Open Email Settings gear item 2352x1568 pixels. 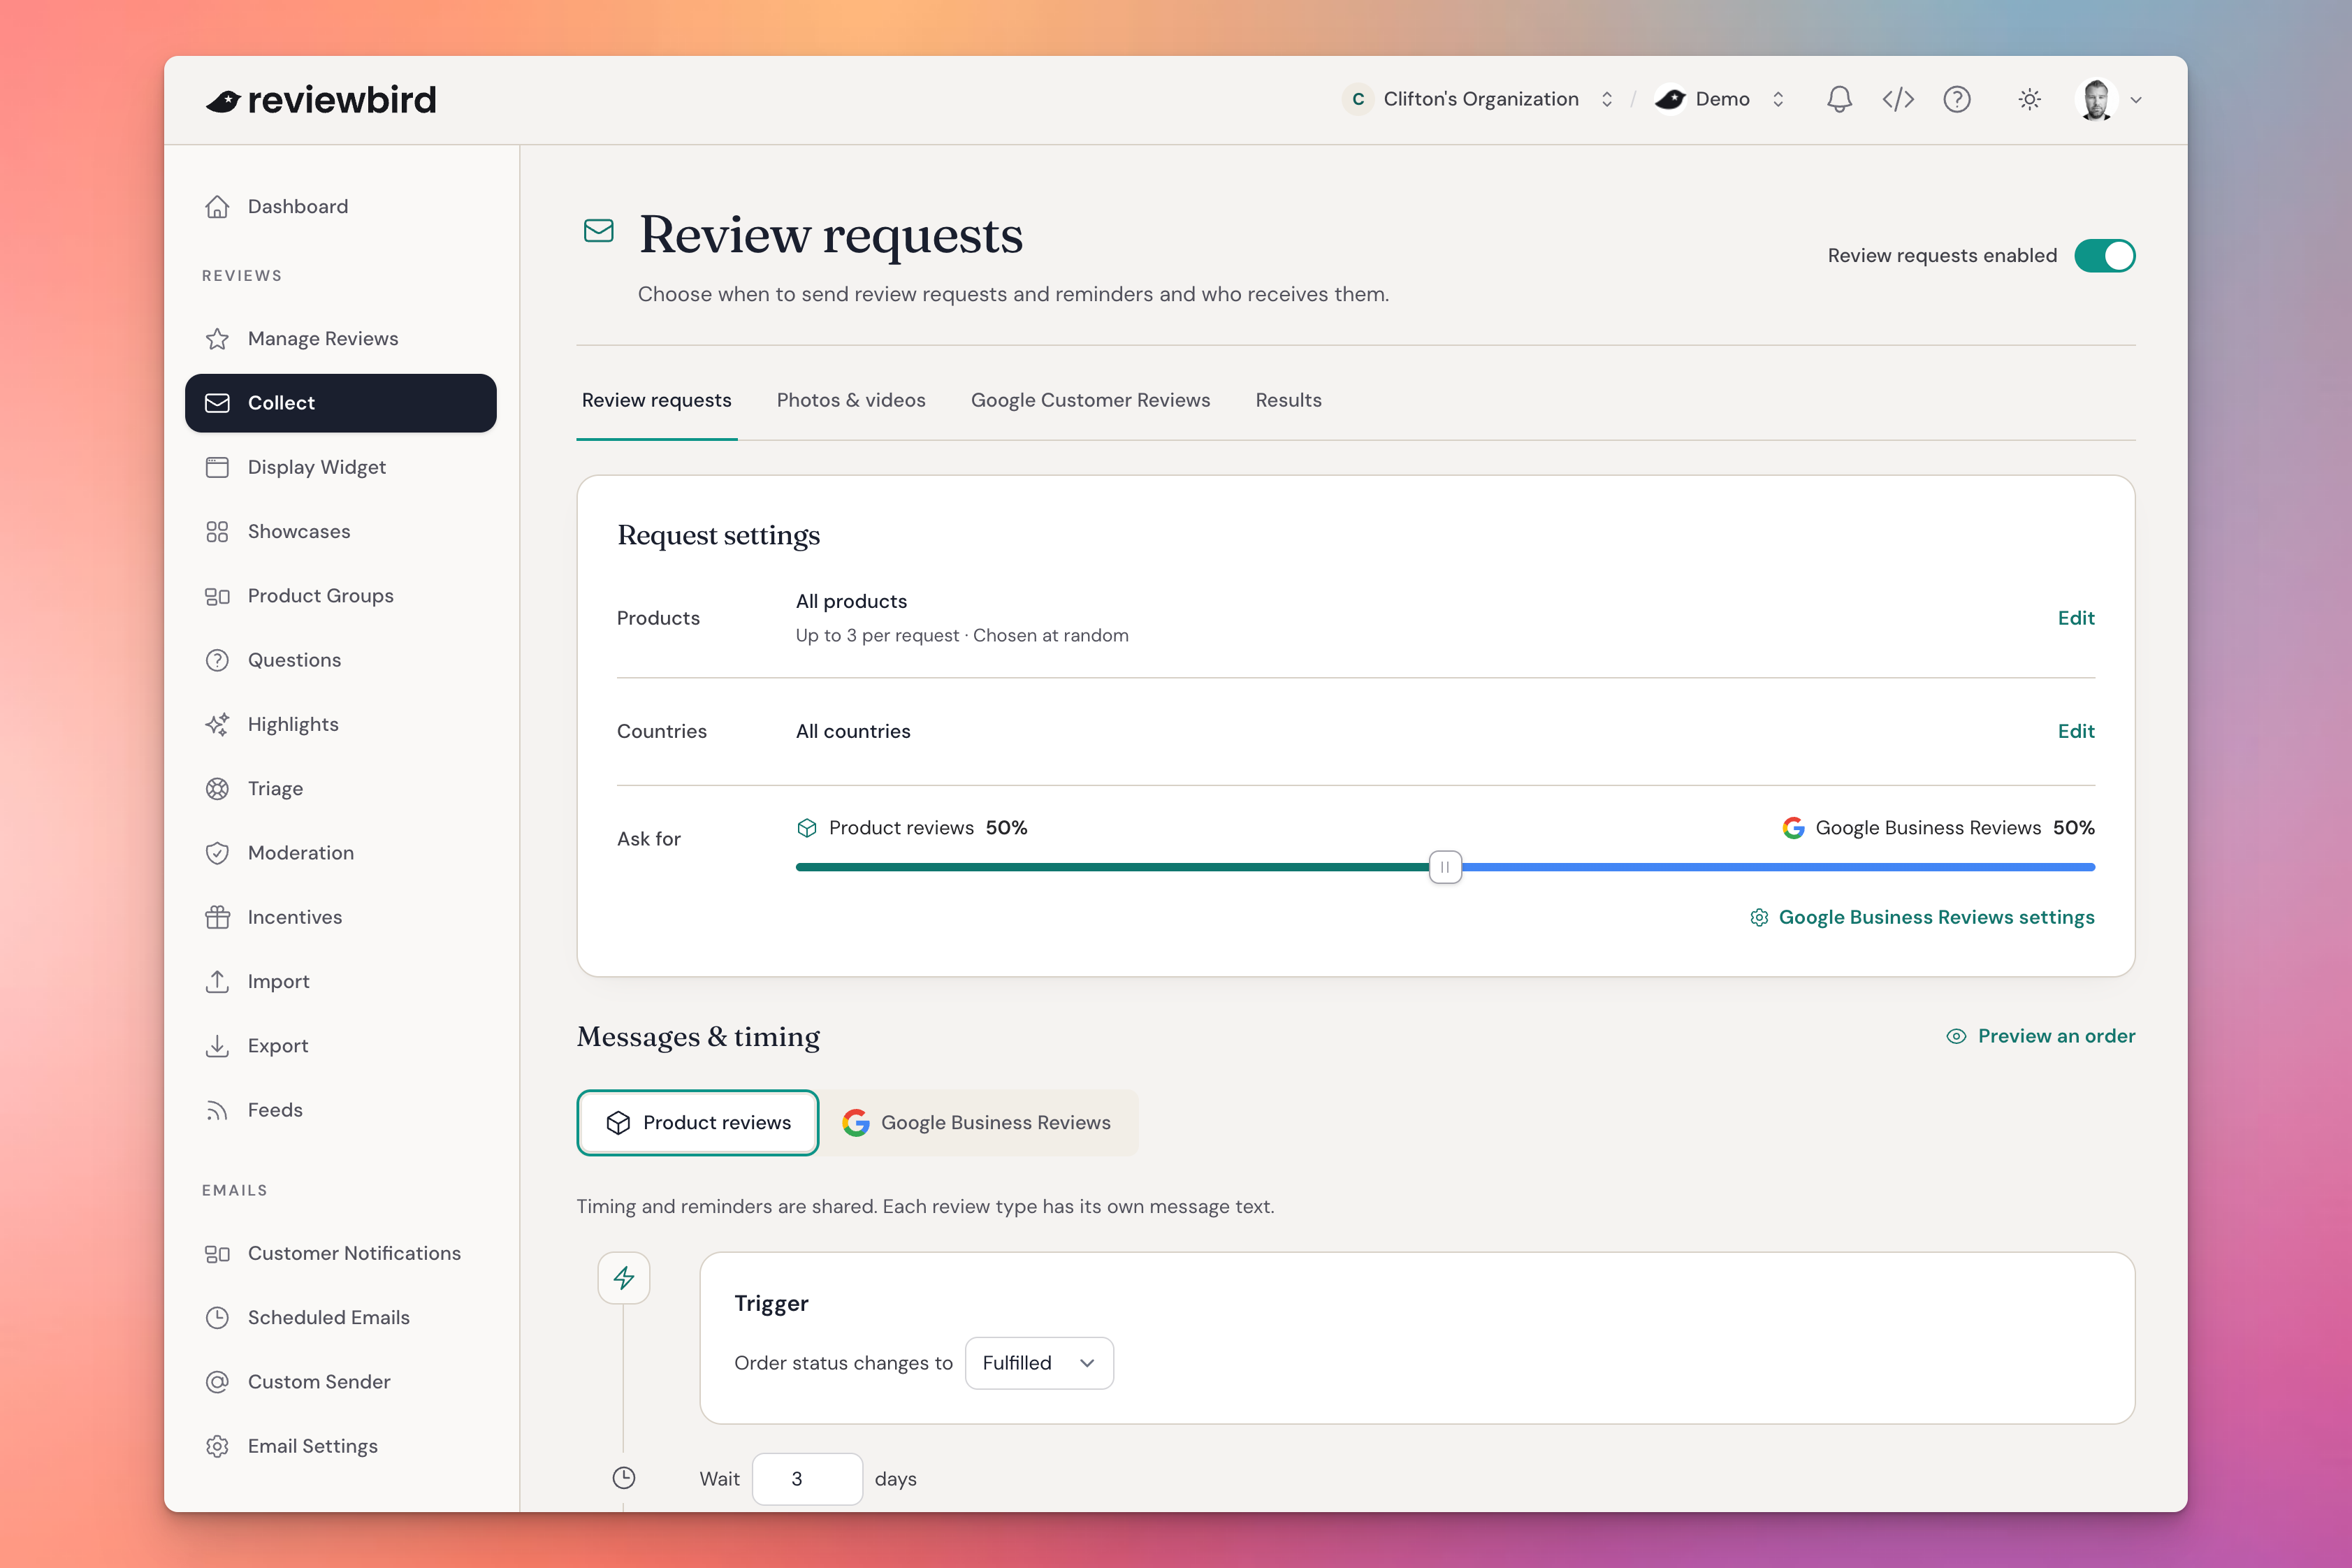[x=340, y=1446]
